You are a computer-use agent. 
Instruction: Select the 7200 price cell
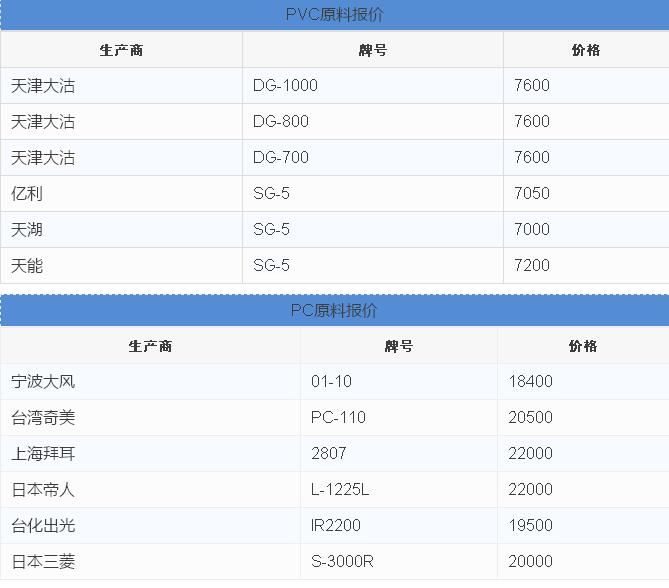[586, 265]
